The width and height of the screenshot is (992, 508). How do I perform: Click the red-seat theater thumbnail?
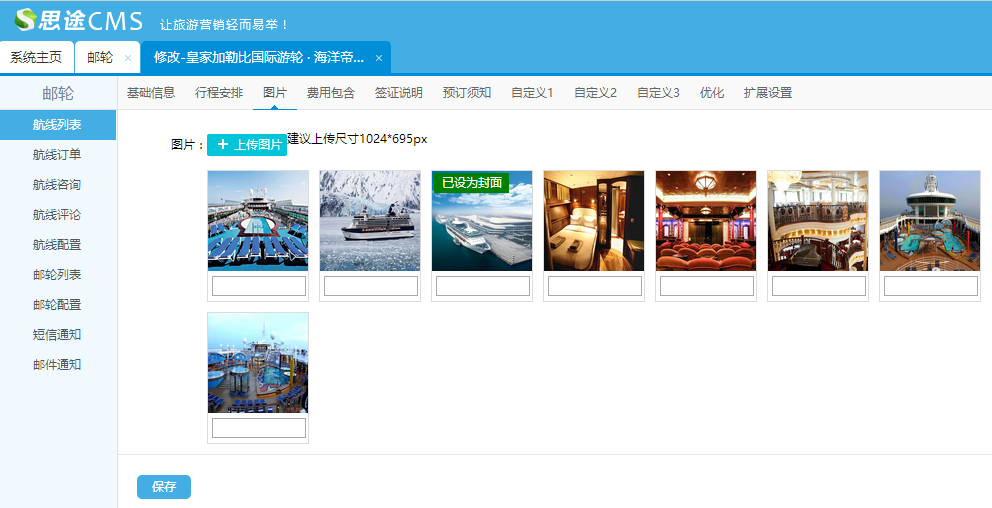706,221
